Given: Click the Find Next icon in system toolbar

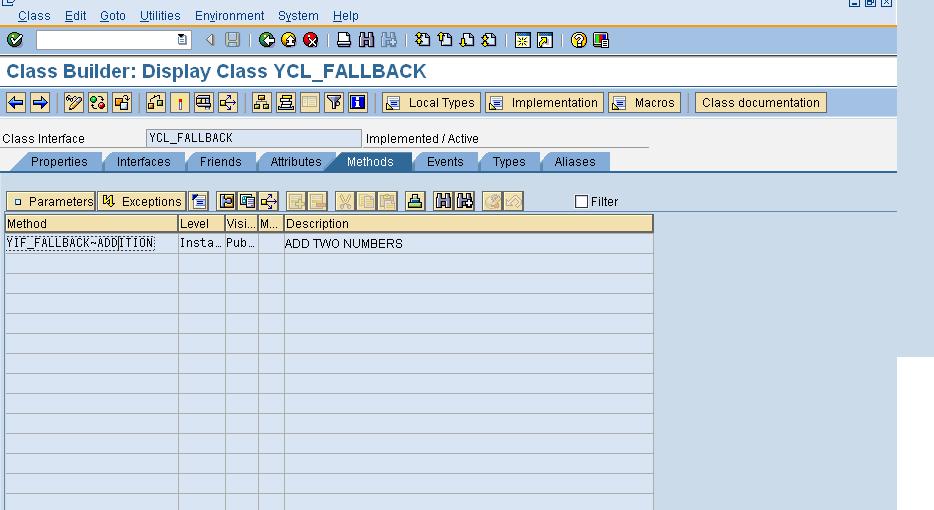Looking at the screenshot, I should (388, 40).
